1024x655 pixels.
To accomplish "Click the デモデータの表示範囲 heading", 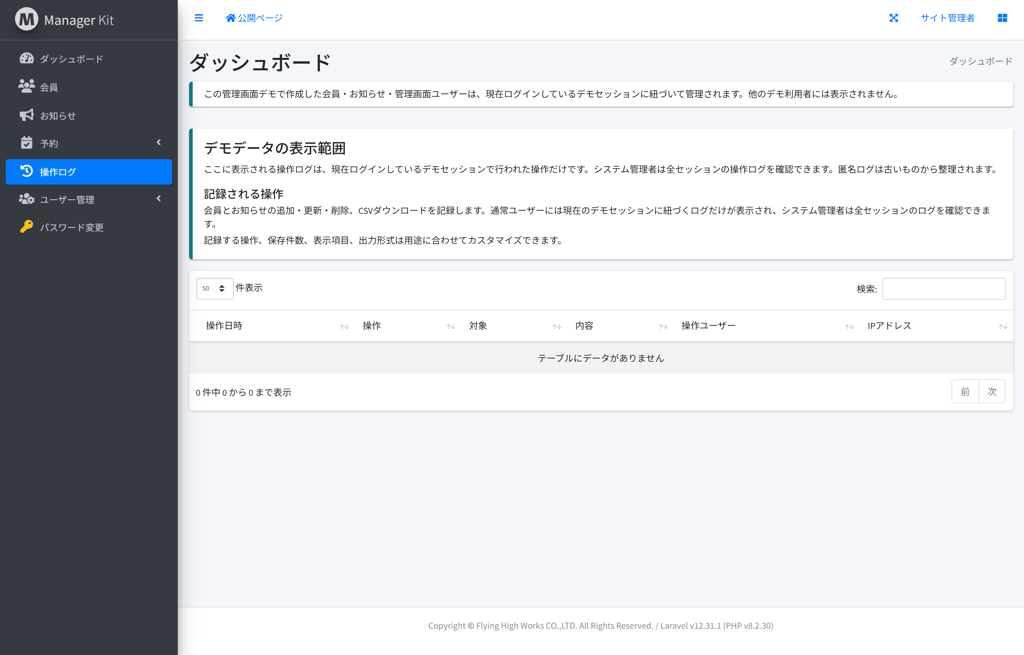I will pos(275,148).
